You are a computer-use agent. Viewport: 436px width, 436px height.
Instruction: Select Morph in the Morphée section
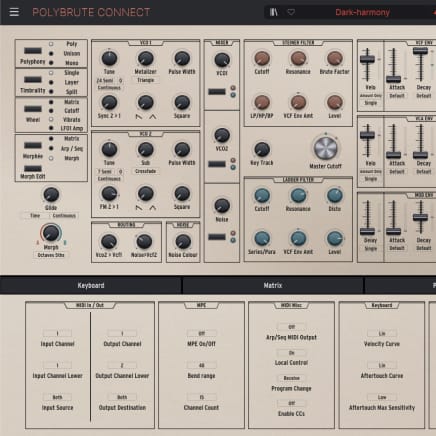click(51, 158)
